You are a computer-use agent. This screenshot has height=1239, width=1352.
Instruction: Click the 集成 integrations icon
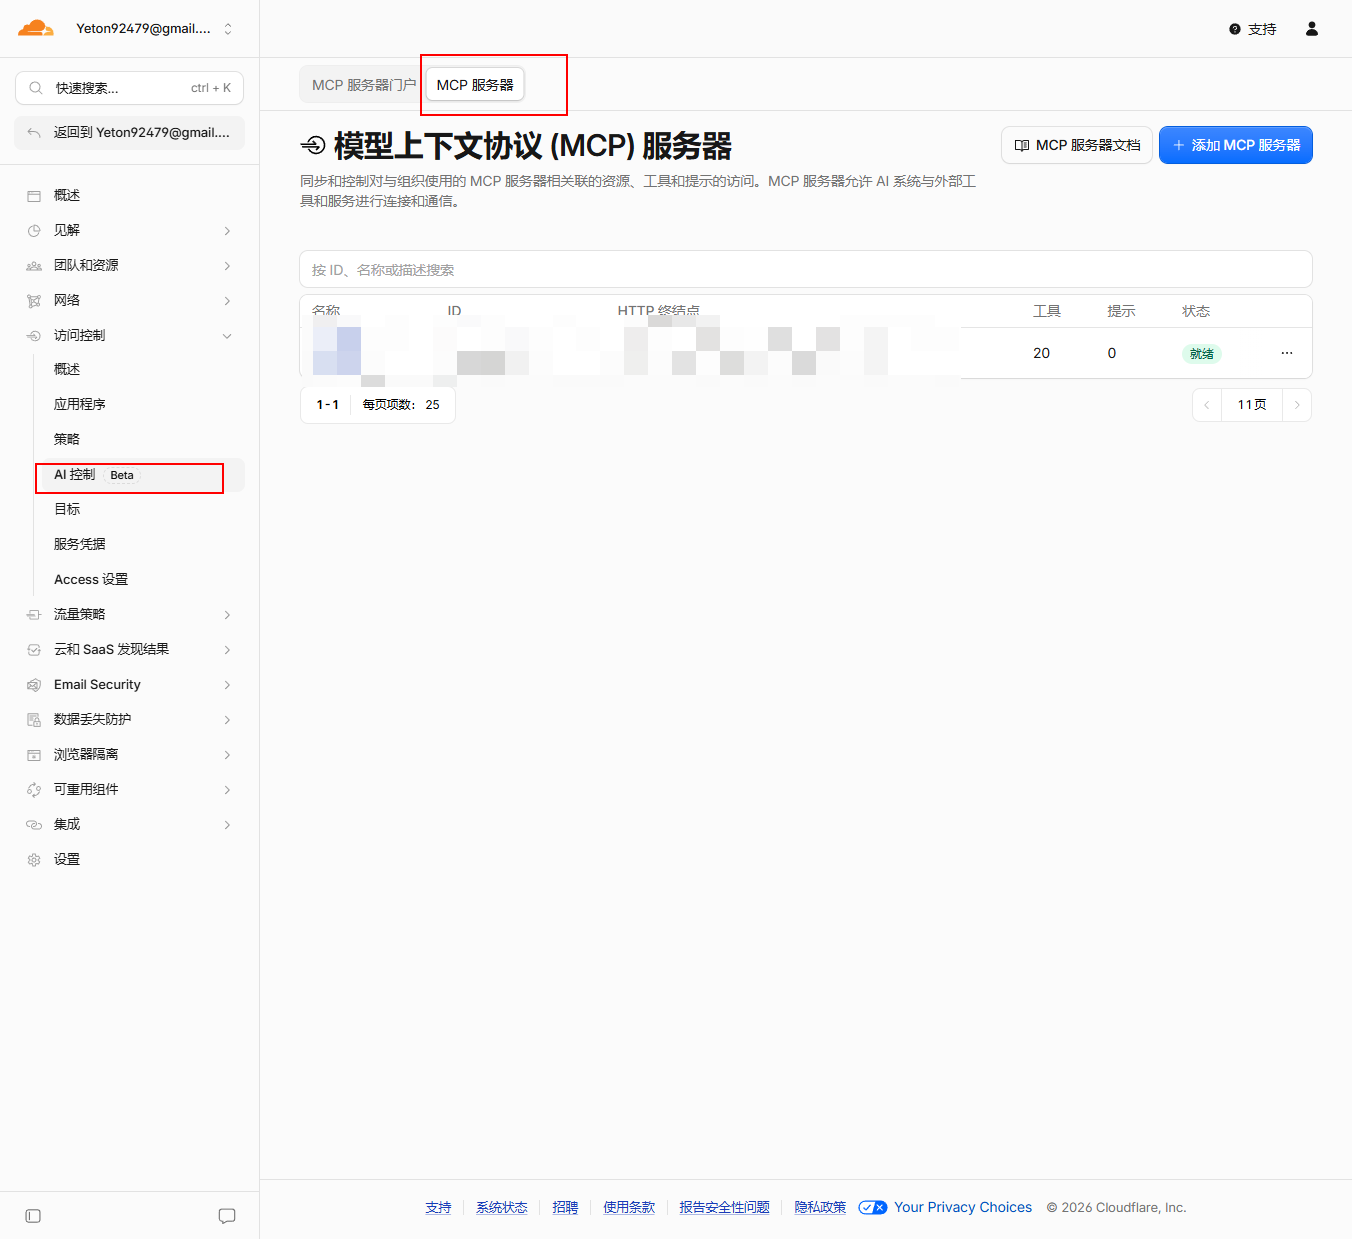34,825
